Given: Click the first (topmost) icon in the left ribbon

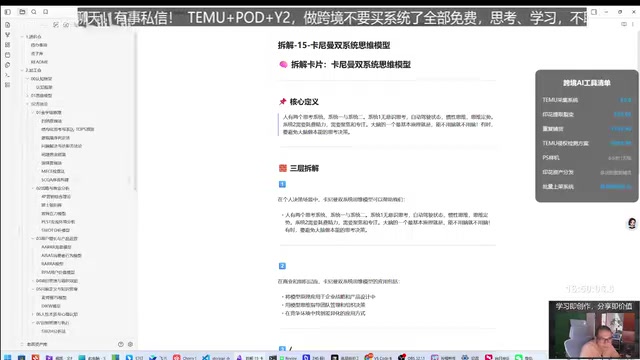Looking at the screenshot, I should tap(7, 25).
